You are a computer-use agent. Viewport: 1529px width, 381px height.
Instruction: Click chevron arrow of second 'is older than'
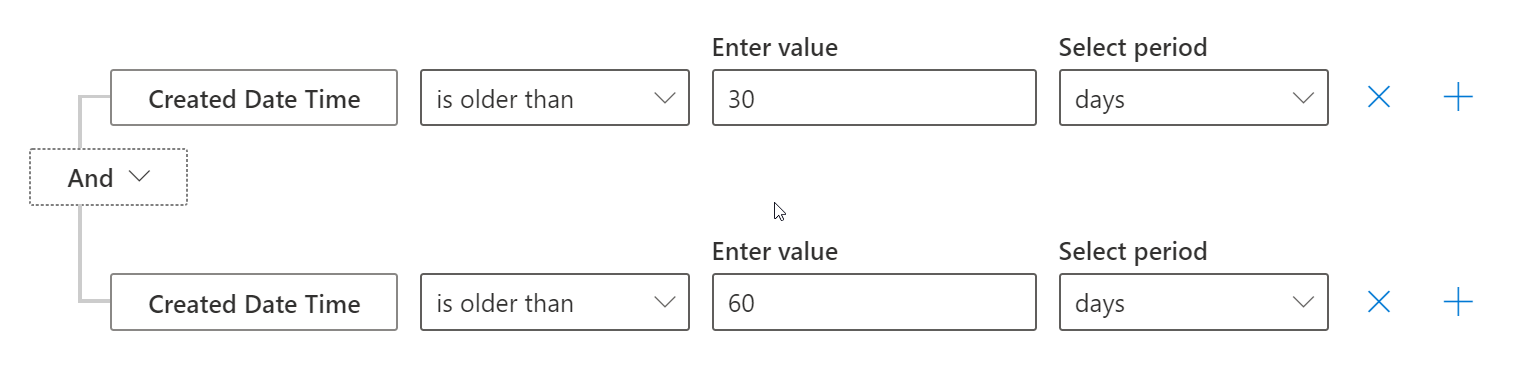tap(664, 302)
